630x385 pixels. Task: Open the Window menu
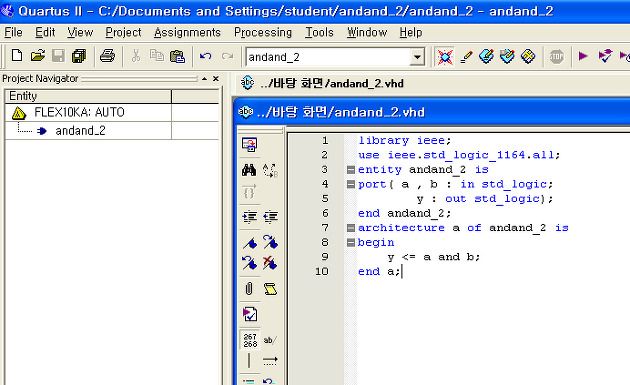[x=367, y=32]
